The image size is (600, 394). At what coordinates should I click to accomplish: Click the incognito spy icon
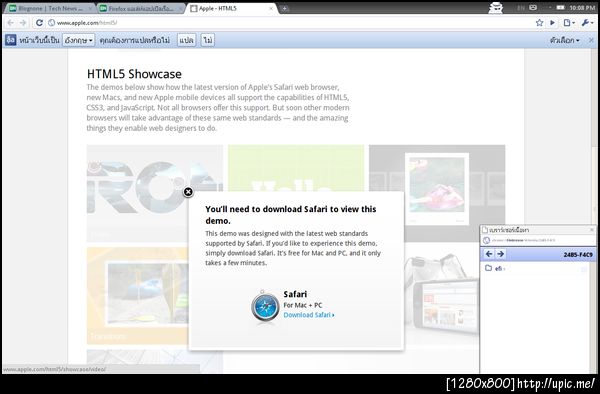496,8
